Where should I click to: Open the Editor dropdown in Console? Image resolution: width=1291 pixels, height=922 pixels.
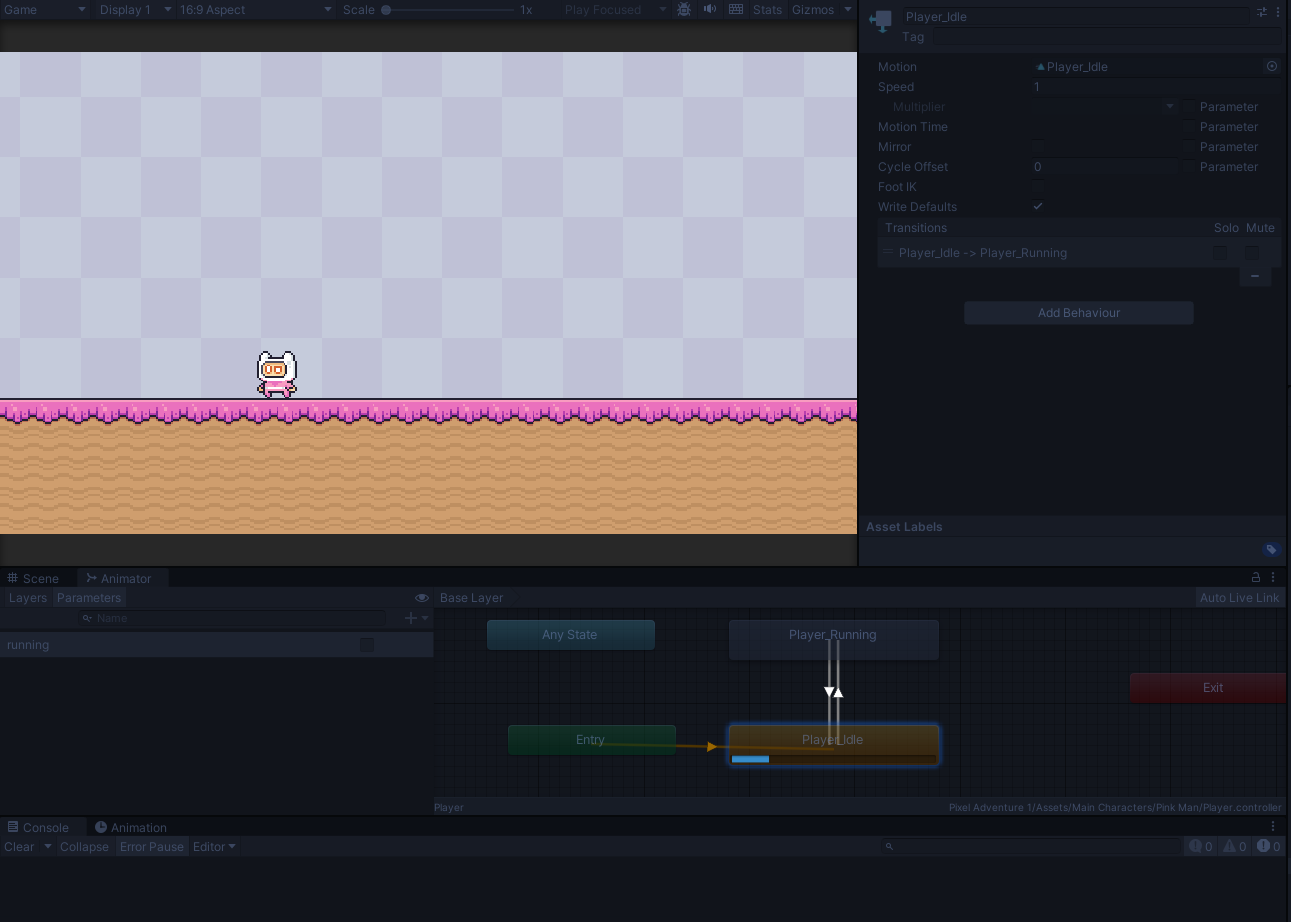(214, 846)
